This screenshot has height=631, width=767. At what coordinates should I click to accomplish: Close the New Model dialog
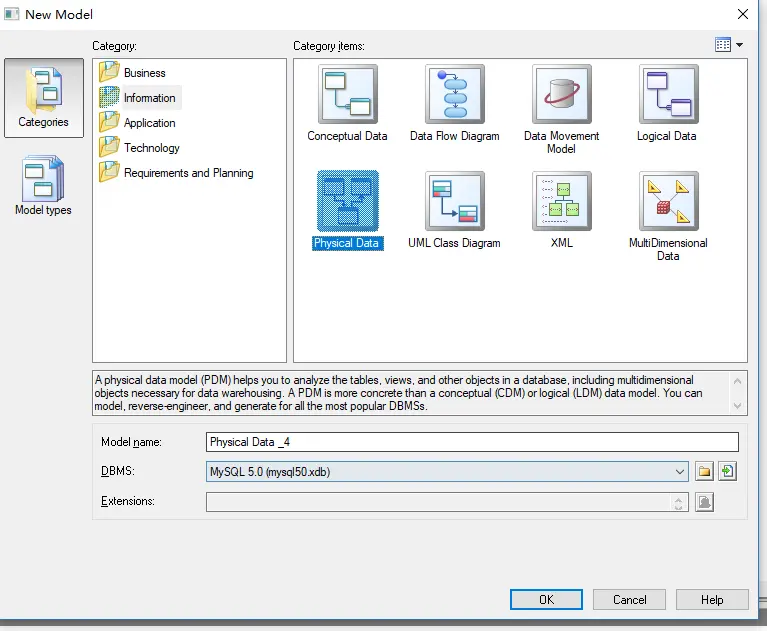coord(743,14)
